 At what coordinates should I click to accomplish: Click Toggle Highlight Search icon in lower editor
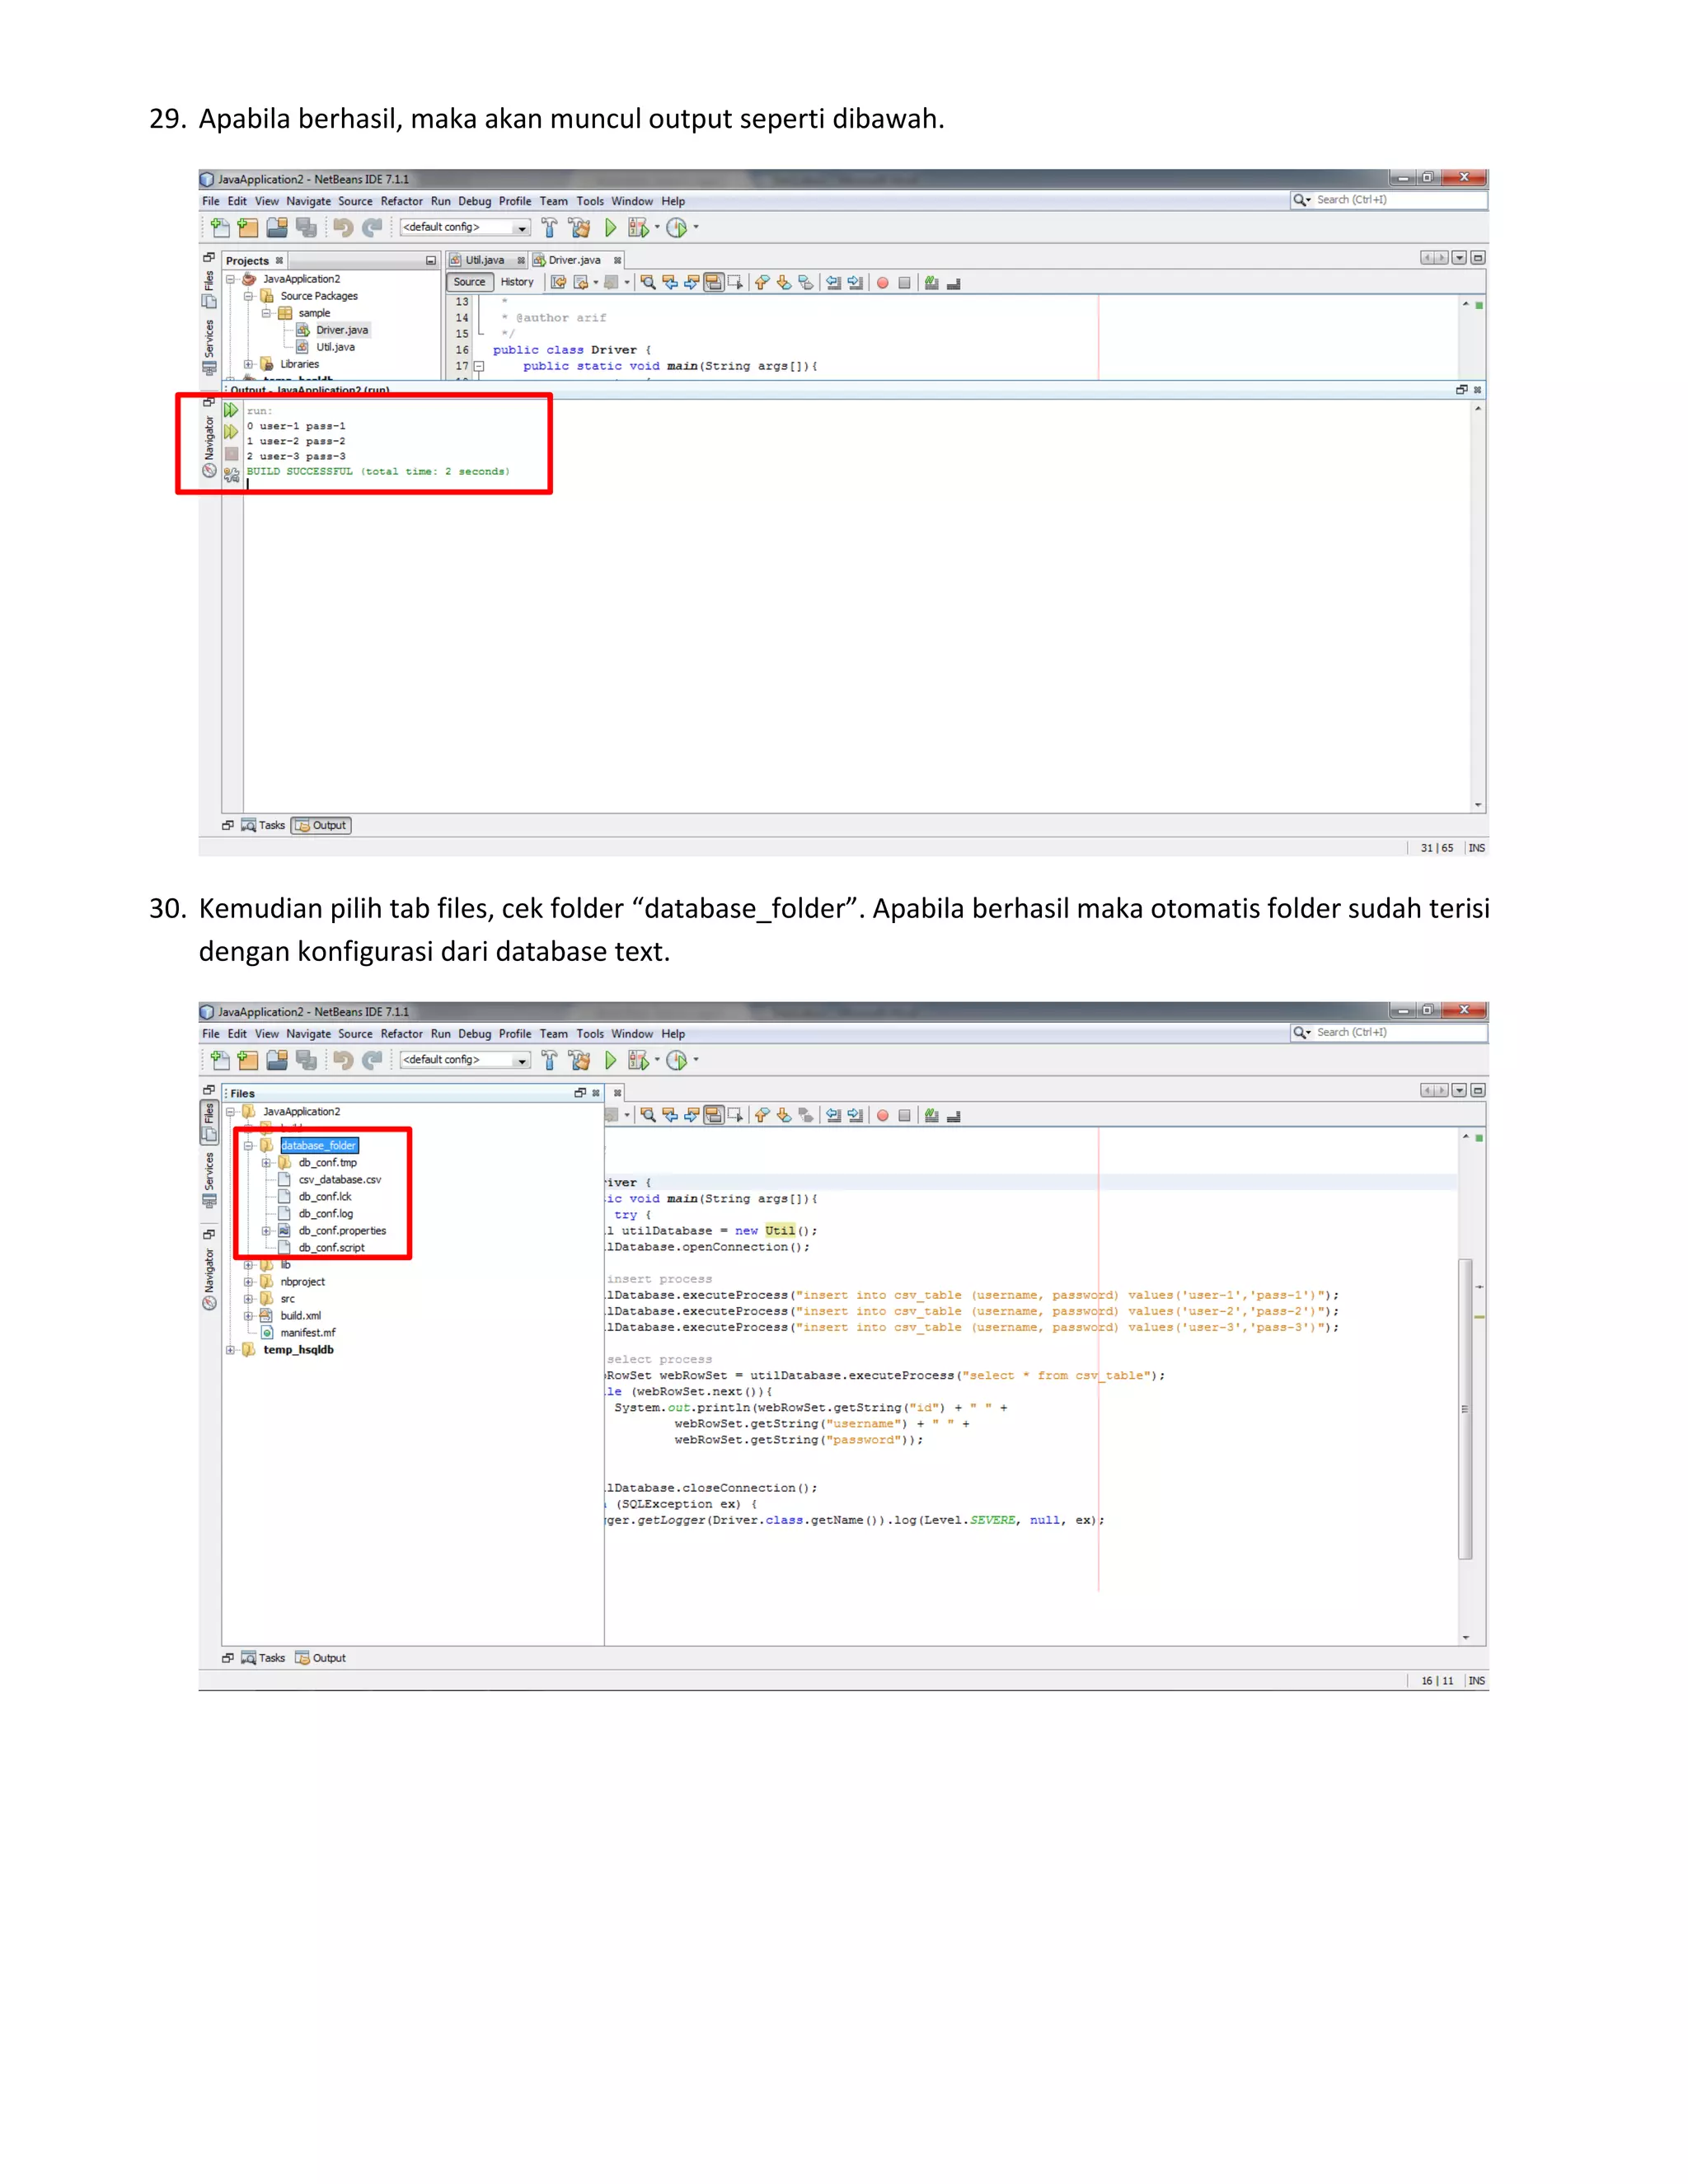(x=714, y=1115)
